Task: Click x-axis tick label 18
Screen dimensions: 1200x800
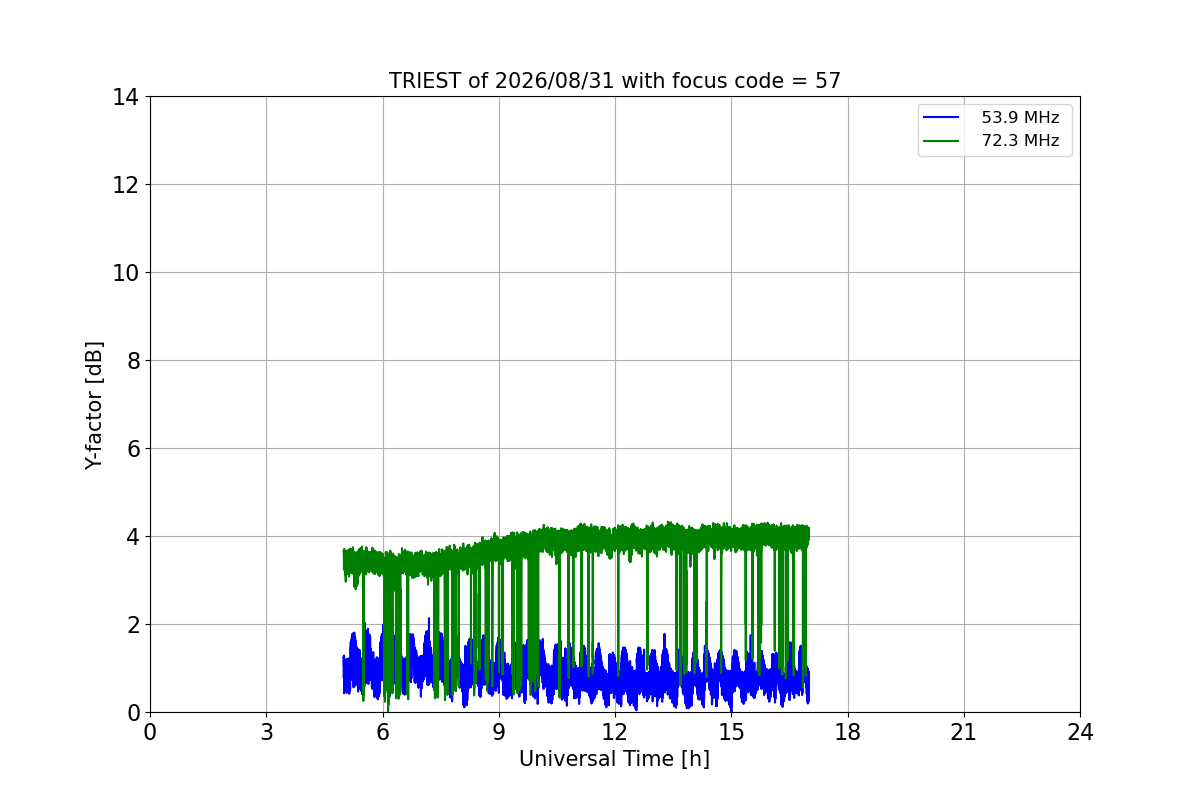Action: tap(847, 732)
